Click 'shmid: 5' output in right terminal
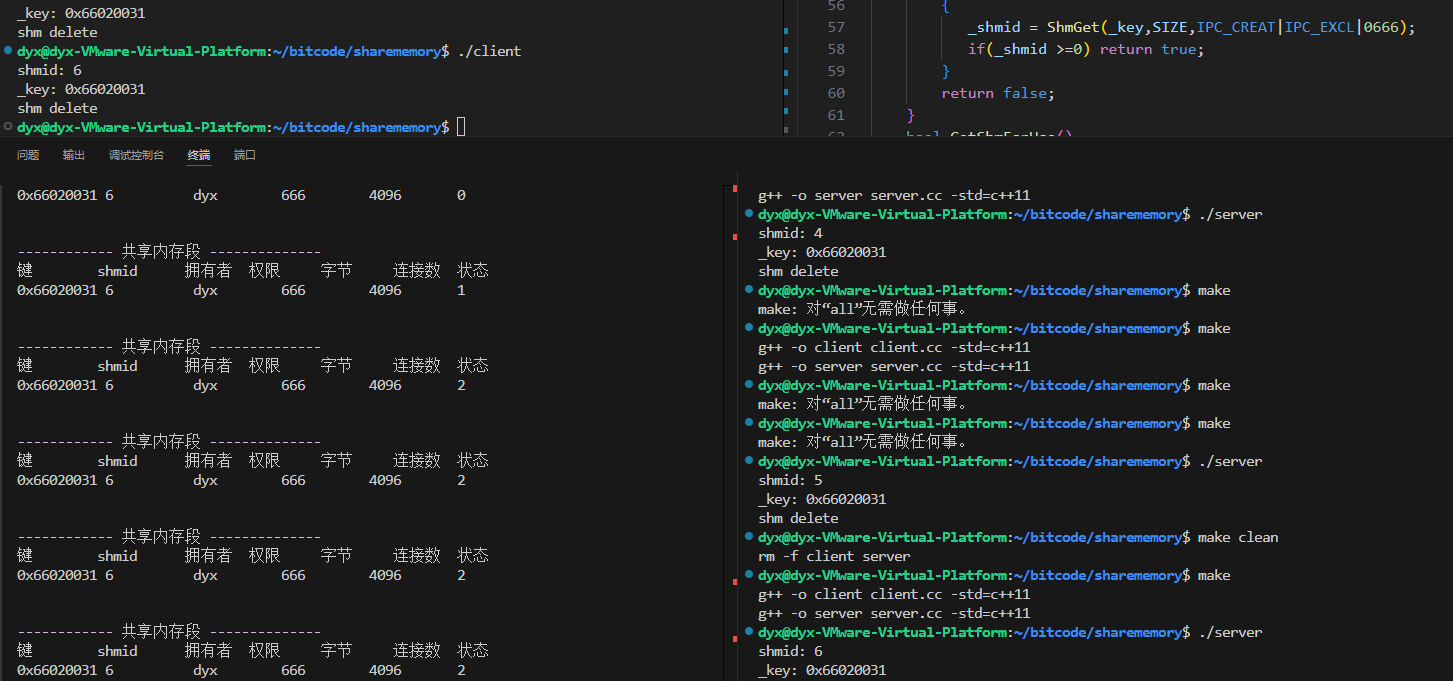Viewport: 1453px width, 681px height. 790,480
